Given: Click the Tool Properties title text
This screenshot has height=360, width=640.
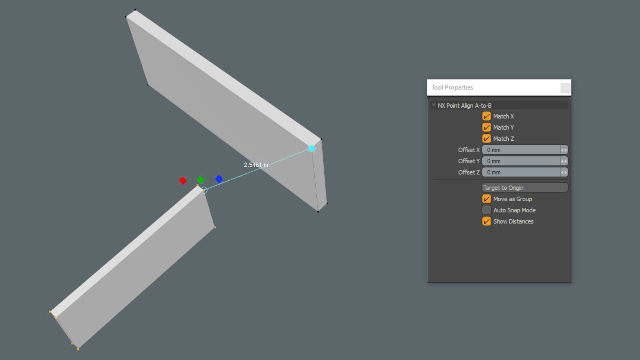Looking at the screenshot, I should (x=453, y=87).
